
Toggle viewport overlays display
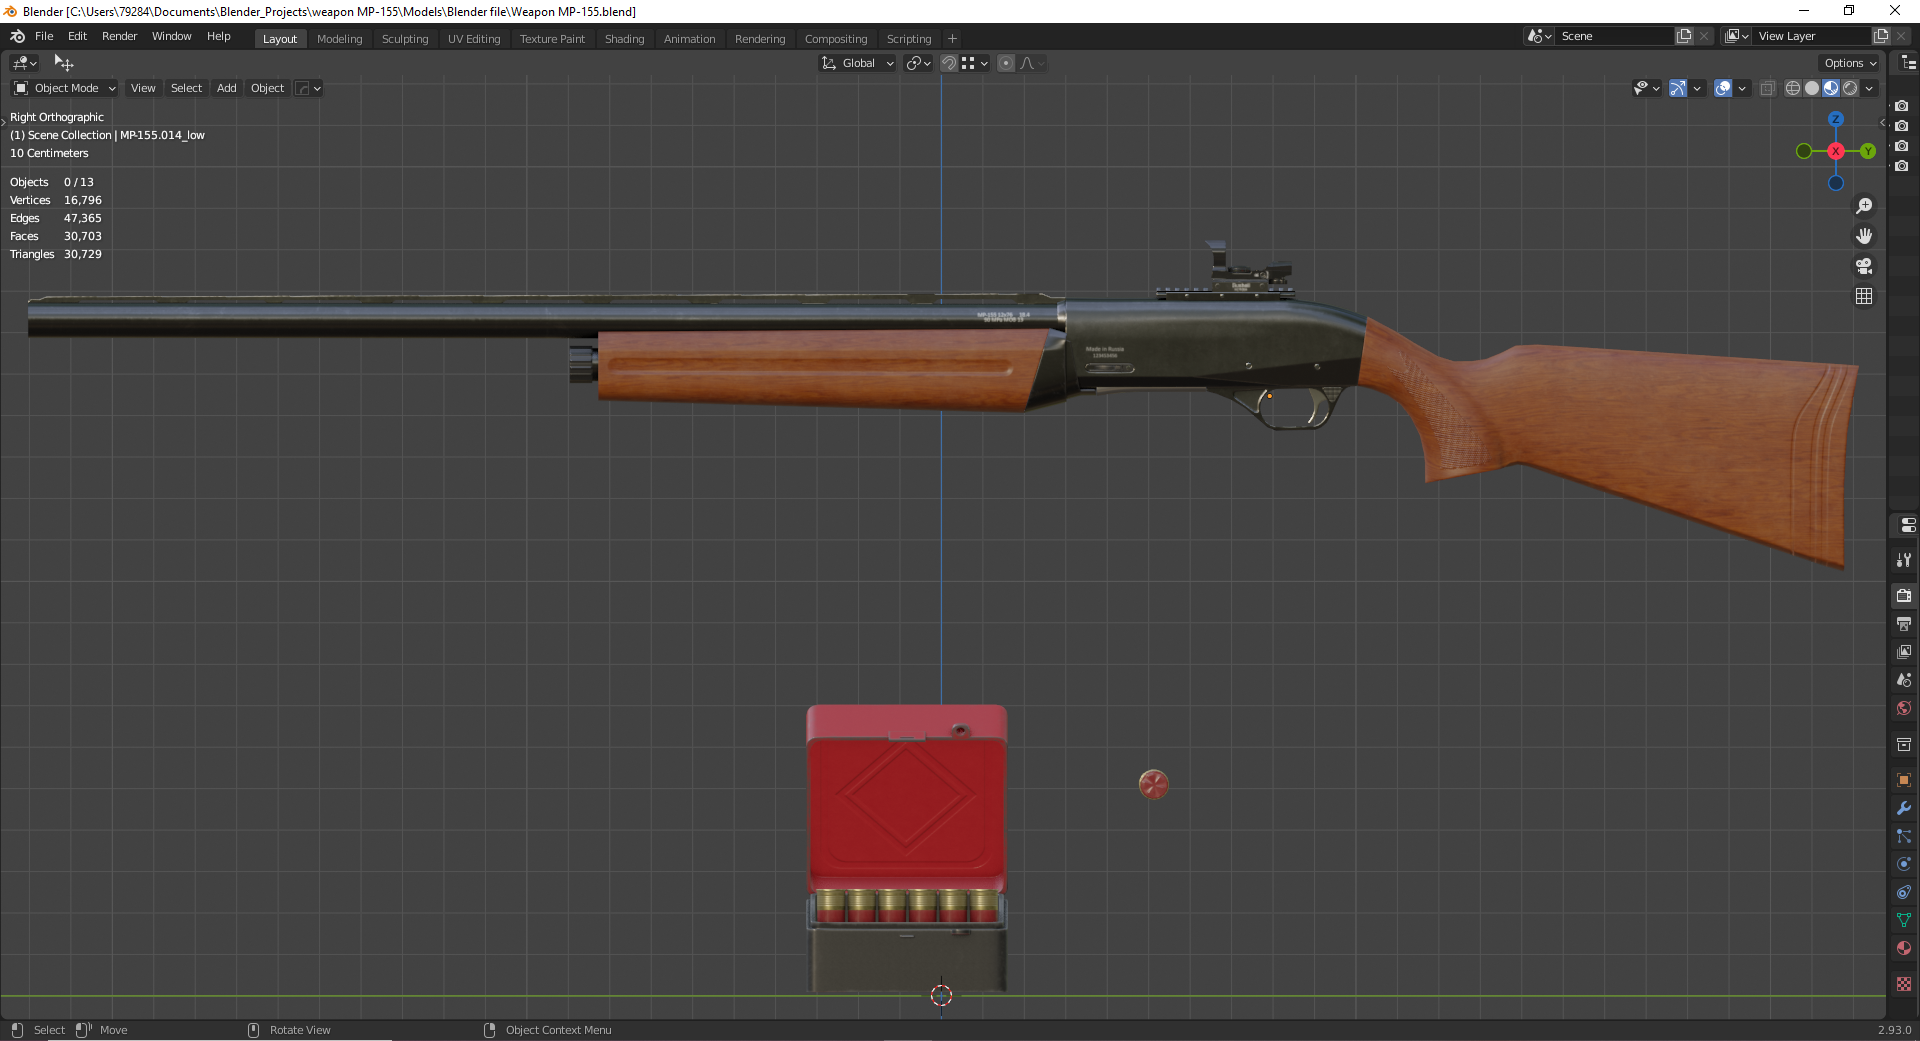click(x=1723, y=88)
